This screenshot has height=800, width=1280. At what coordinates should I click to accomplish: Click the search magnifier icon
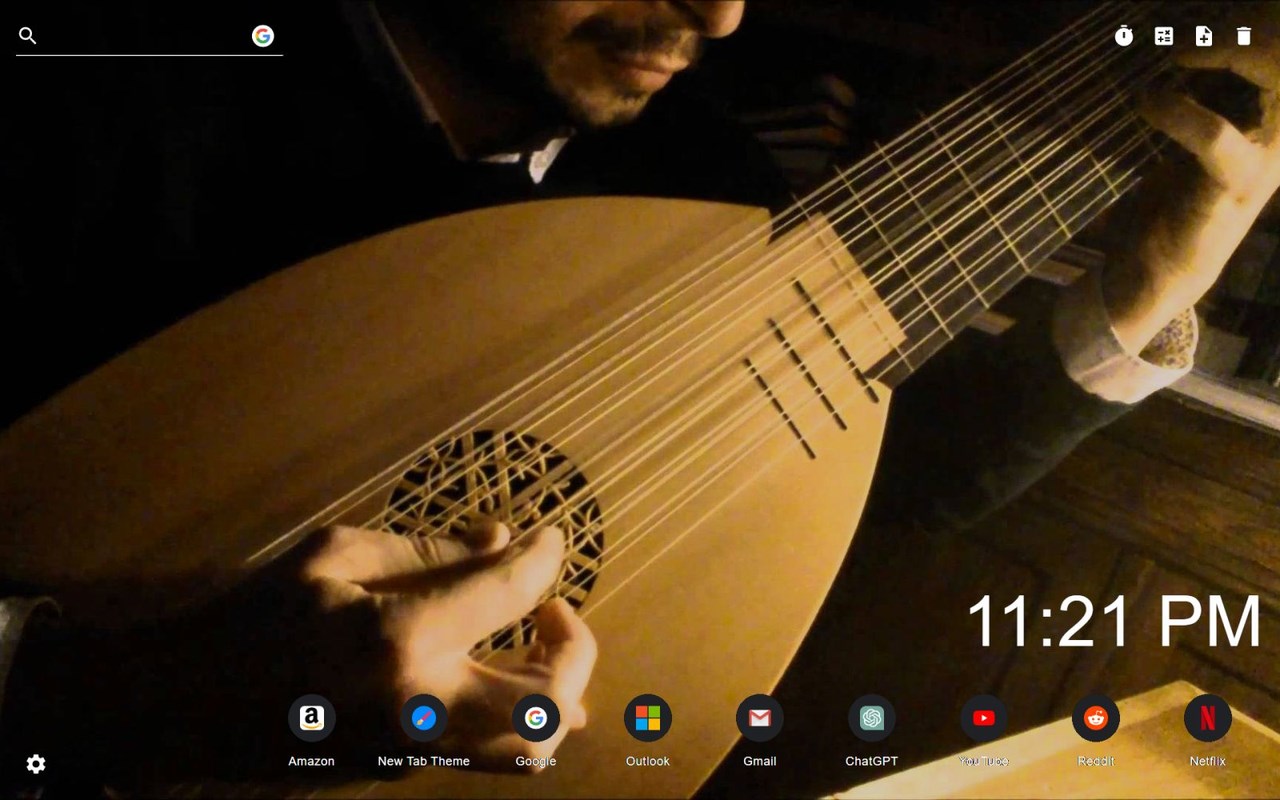tap(28, 36)
